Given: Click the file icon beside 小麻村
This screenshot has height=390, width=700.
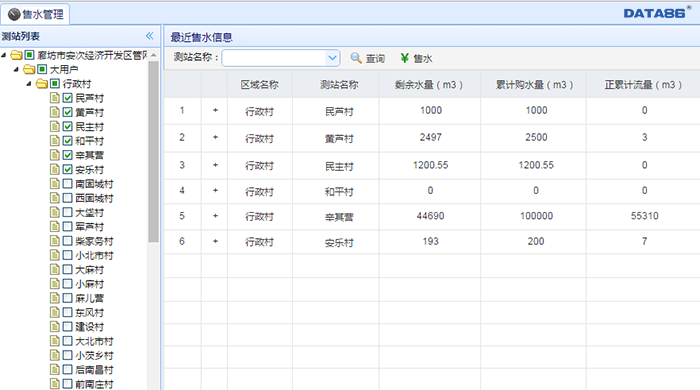Looking at the screenshot, I should coord(54,284).
